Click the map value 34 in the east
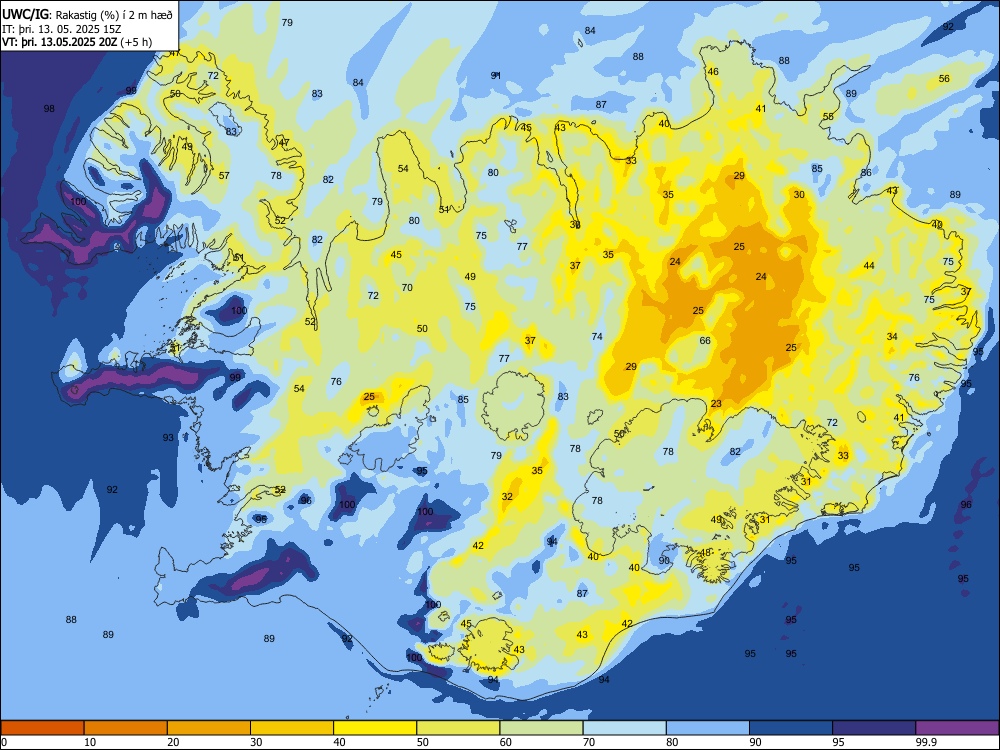This screenshot has height=750, width=1000. (892, 337)
